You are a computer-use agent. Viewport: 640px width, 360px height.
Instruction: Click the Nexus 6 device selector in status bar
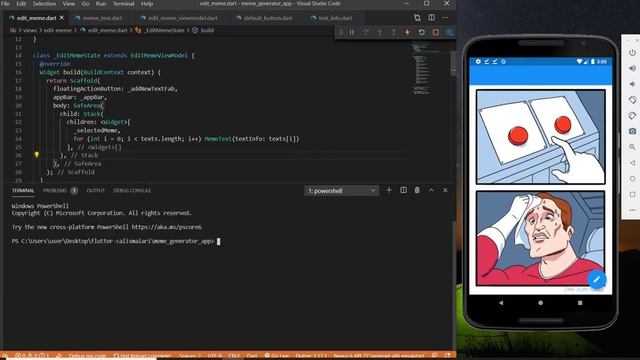(x=379, y=356)
